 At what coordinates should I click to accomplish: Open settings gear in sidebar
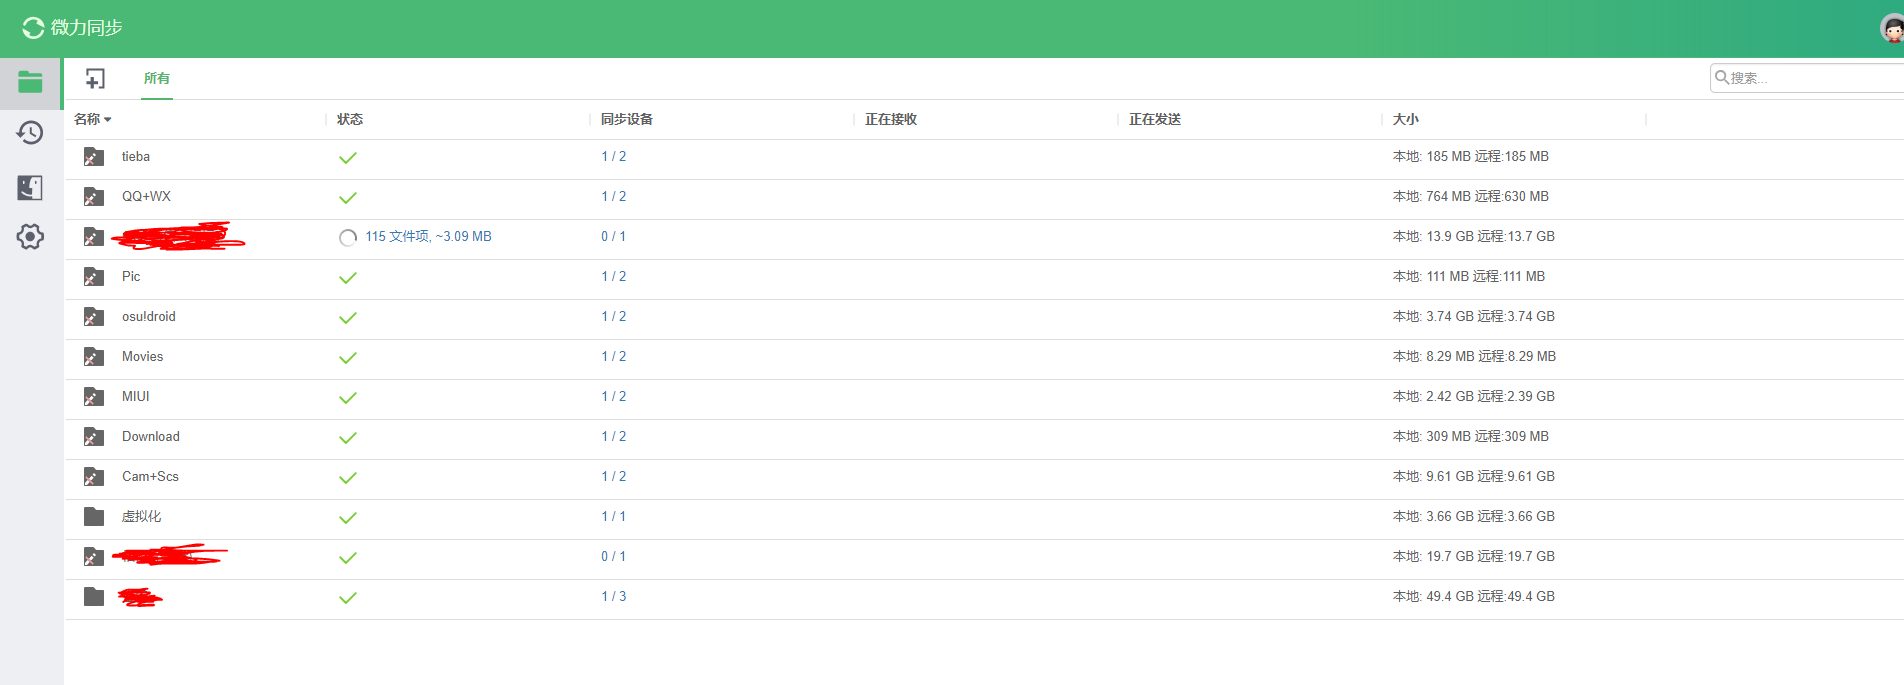tap(30, 237)
